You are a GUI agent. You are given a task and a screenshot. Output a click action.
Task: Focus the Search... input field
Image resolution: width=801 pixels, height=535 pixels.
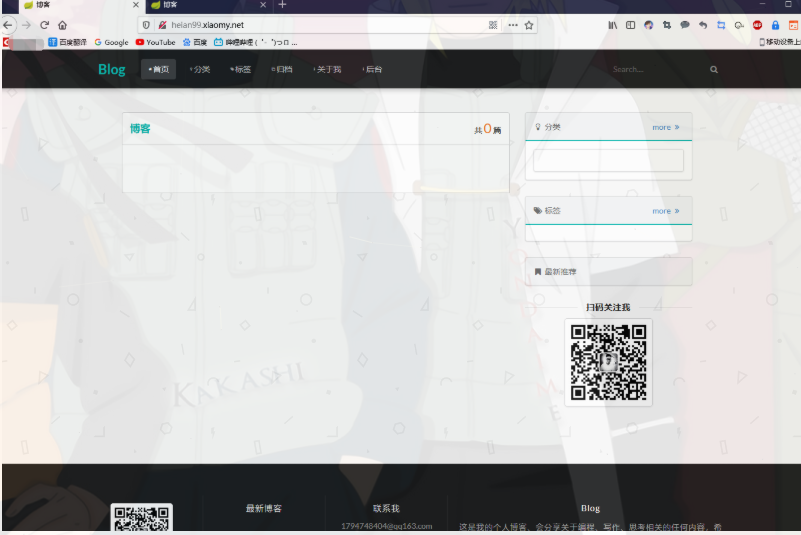pyautogui.click(x=656, y=69)
